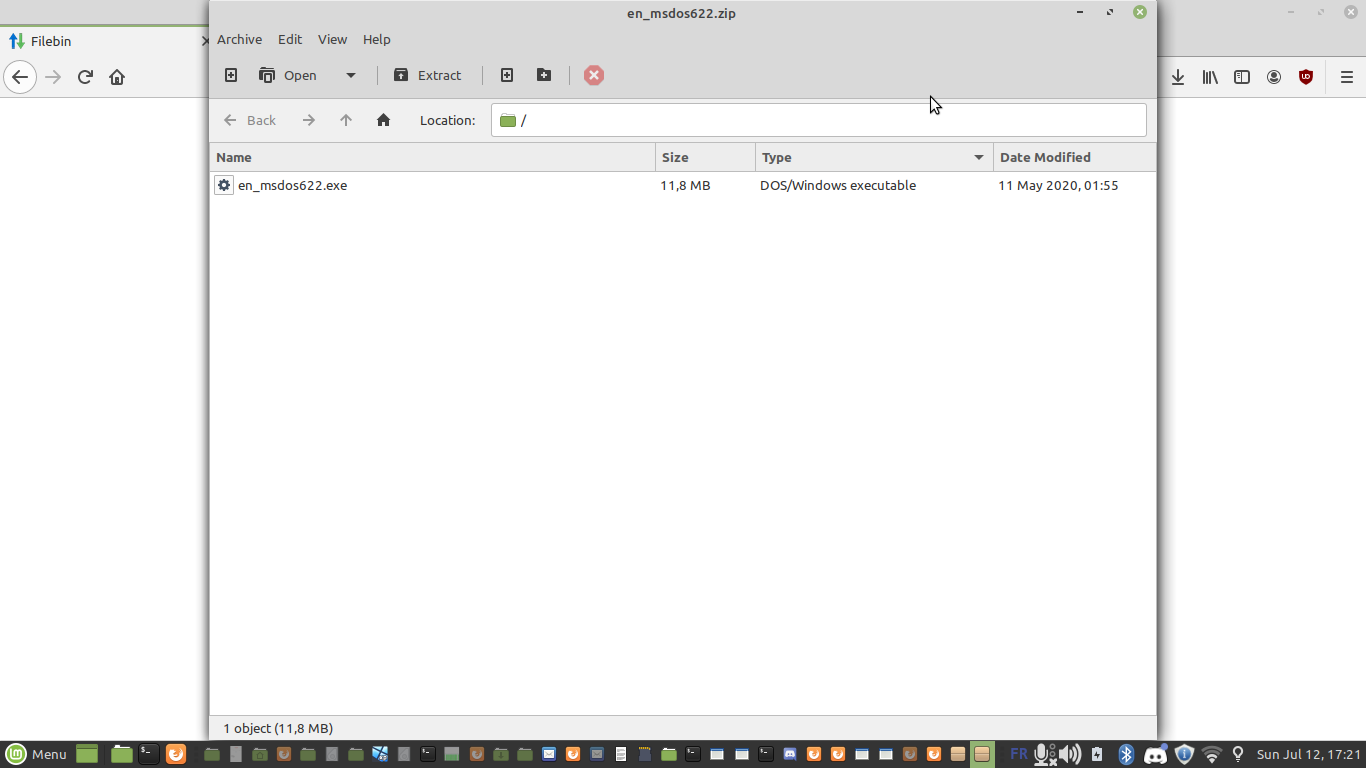Click the add folder to archive icon
Image resolution: width=1366 pixels, height=768 pixels.
(544, 75)
